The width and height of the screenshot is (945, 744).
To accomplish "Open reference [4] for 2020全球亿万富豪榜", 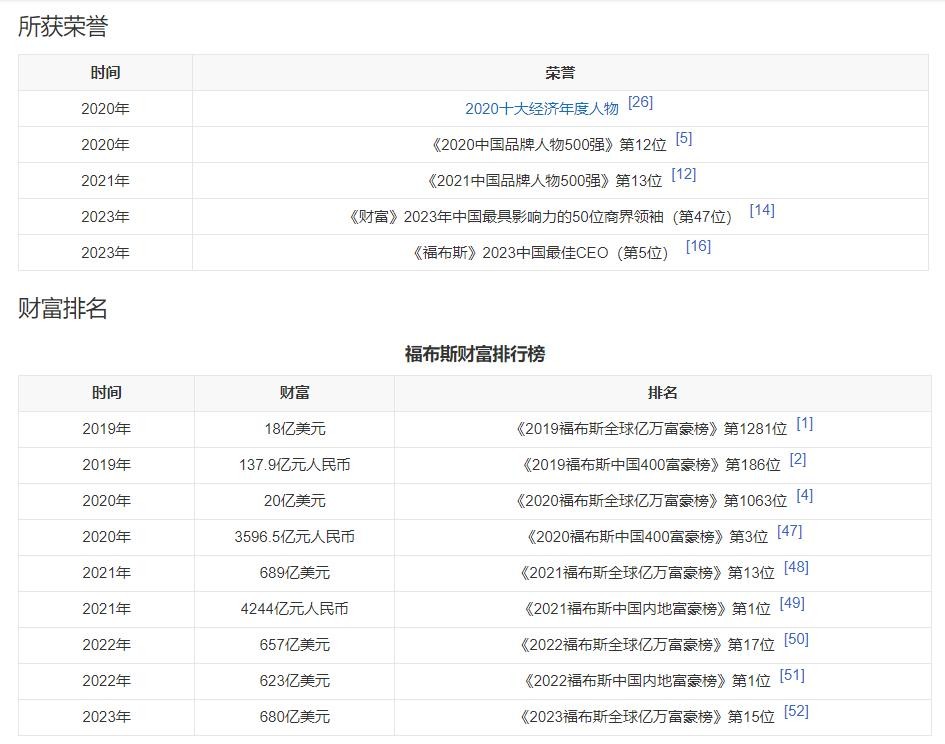I will click(805, 496).
